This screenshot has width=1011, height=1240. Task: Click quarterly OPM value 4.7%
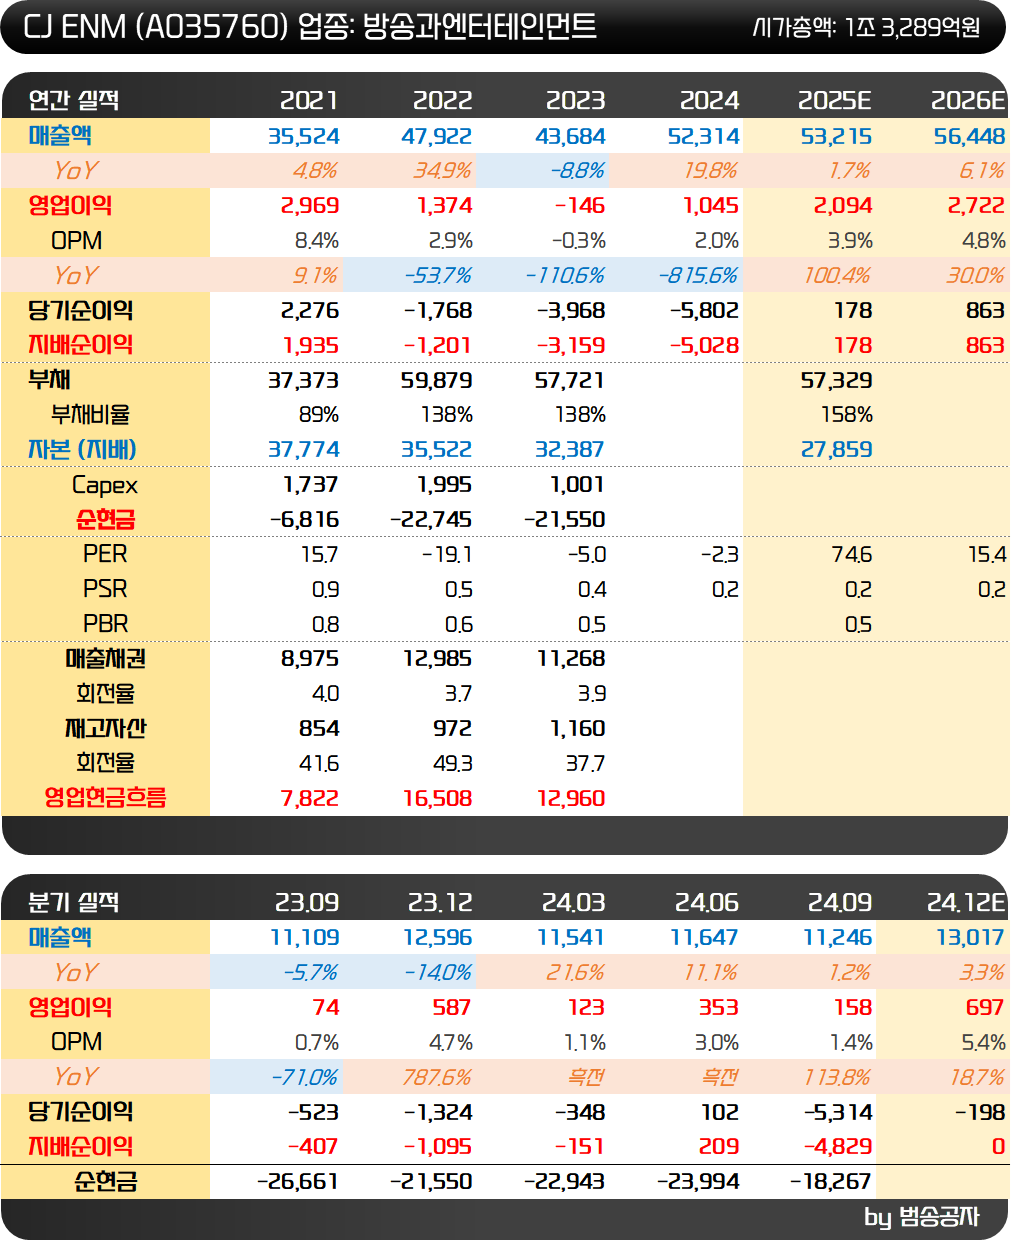451,1043
